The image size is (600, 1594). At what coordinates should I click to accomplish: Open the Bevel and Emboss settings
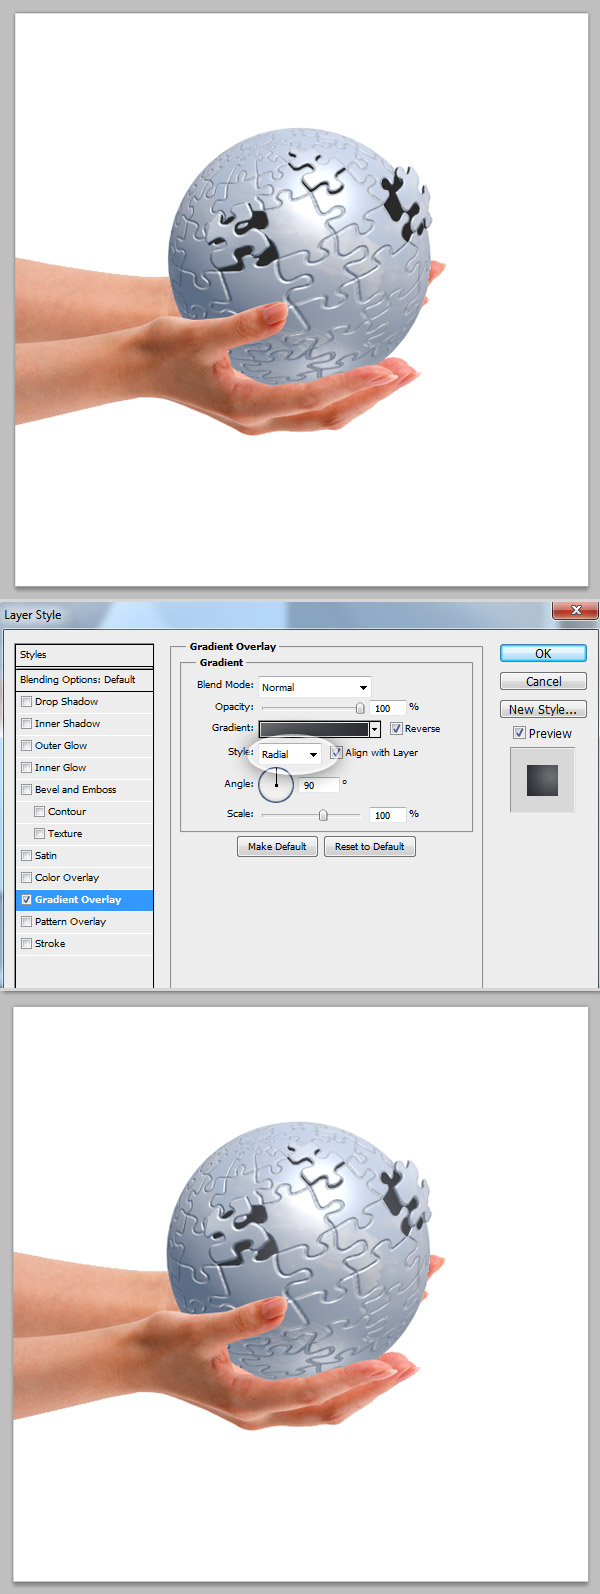click(76, 790)
